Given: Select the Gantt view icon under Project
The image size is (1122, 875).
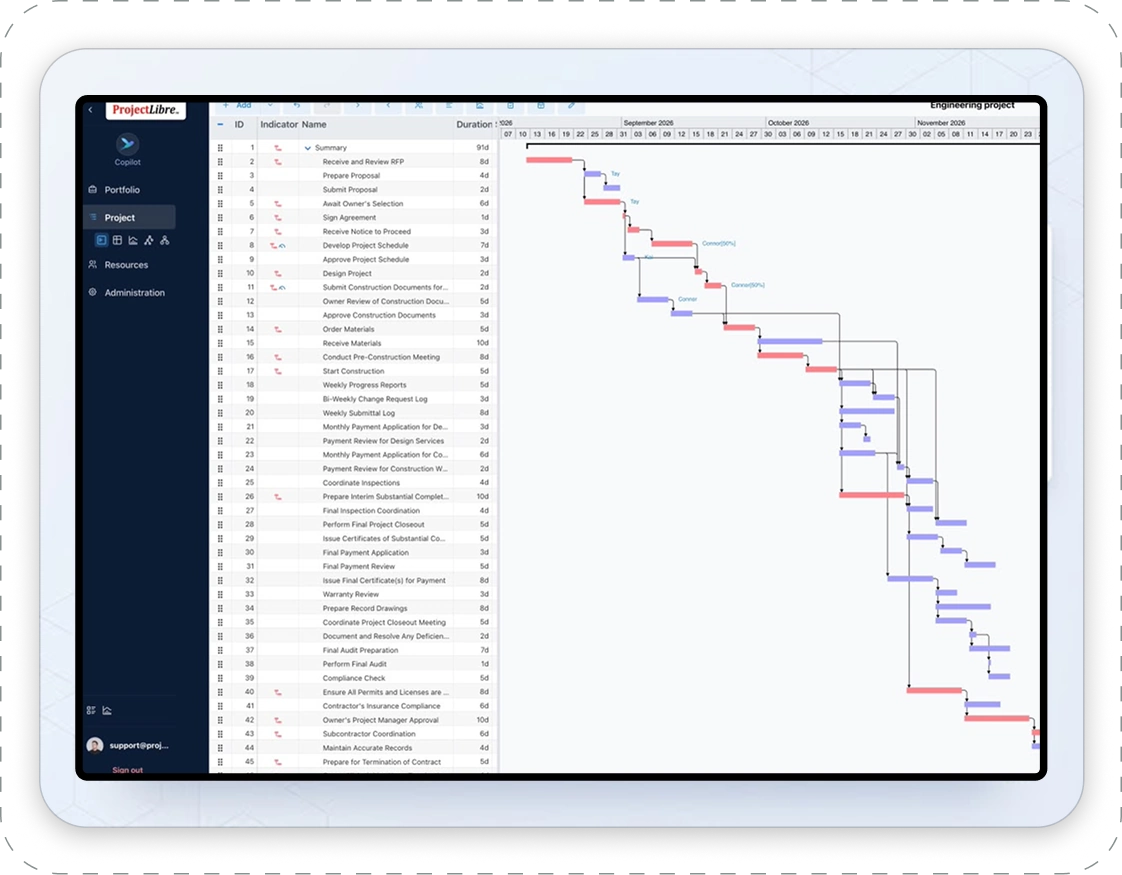Looking at the screenshot, I should (101, 240).
